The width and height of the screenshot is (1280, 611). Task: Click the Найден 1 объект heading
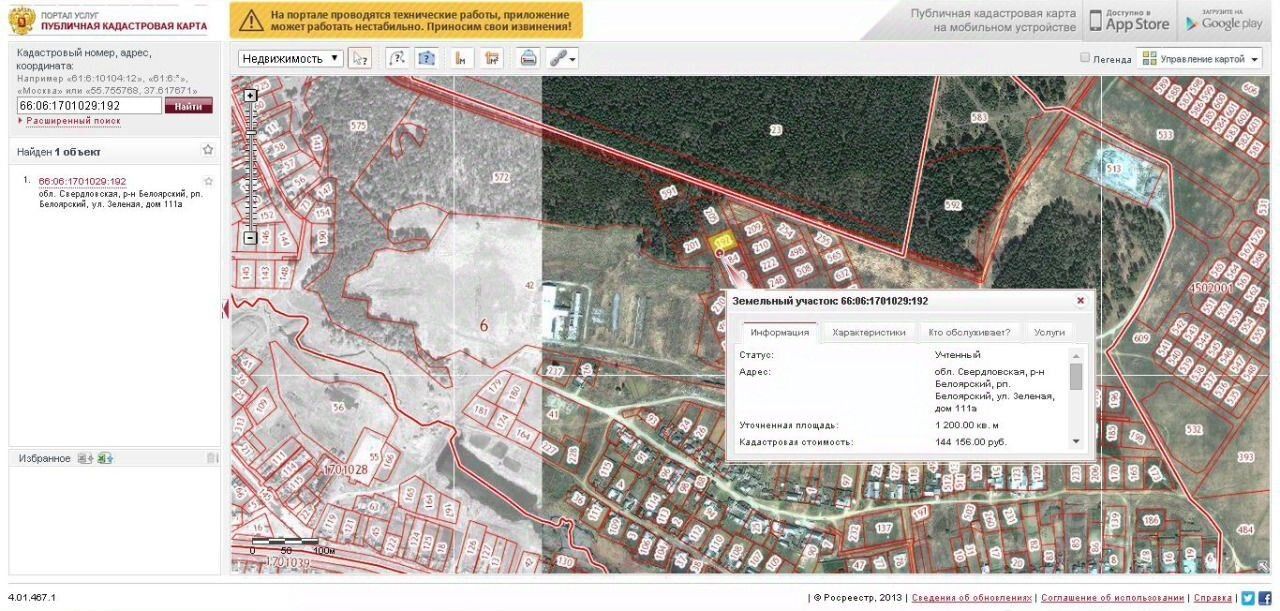tap(59, 152)
